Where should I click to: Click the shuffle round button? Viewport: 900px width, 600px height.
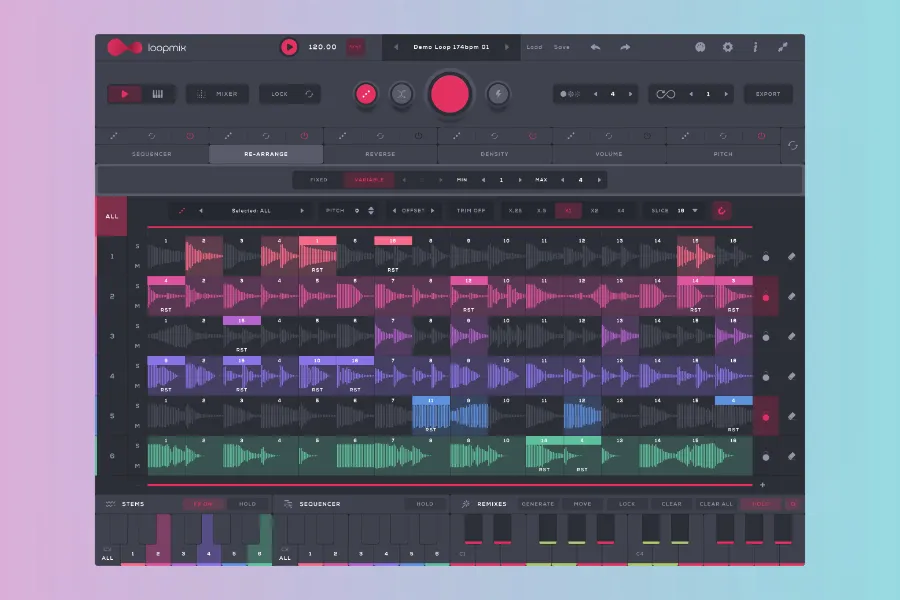(401, 94)
